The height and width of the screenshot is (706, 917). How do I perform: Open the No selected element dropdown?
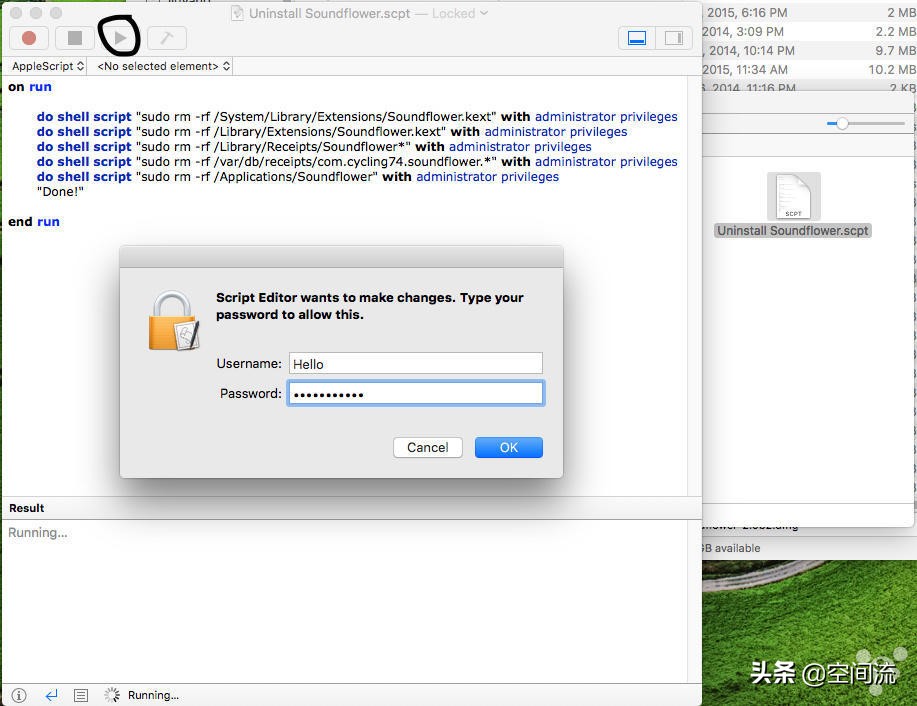(x=163, y=66)
